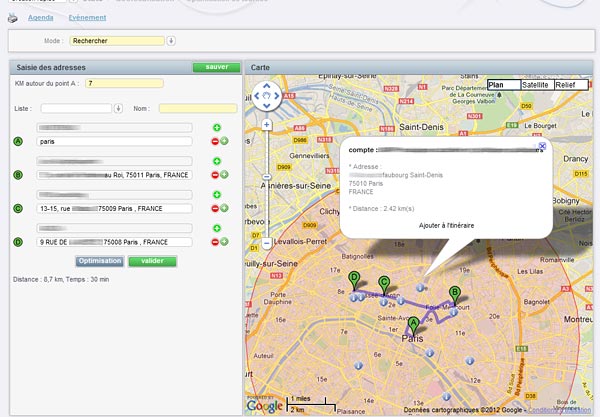Click the green C stop marker in the address list
The width and height of the screenshot is (600, 417).
coord(18,208)
